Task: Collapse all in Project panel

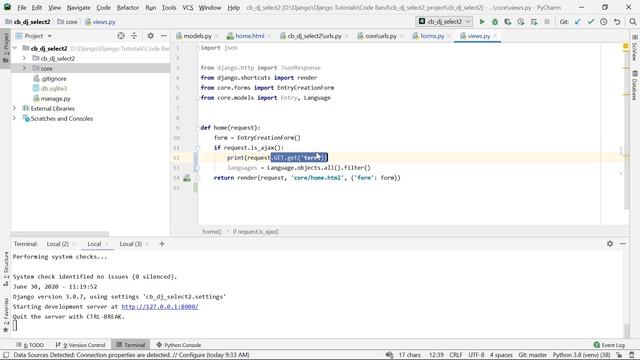Action: tap(134, 36)
